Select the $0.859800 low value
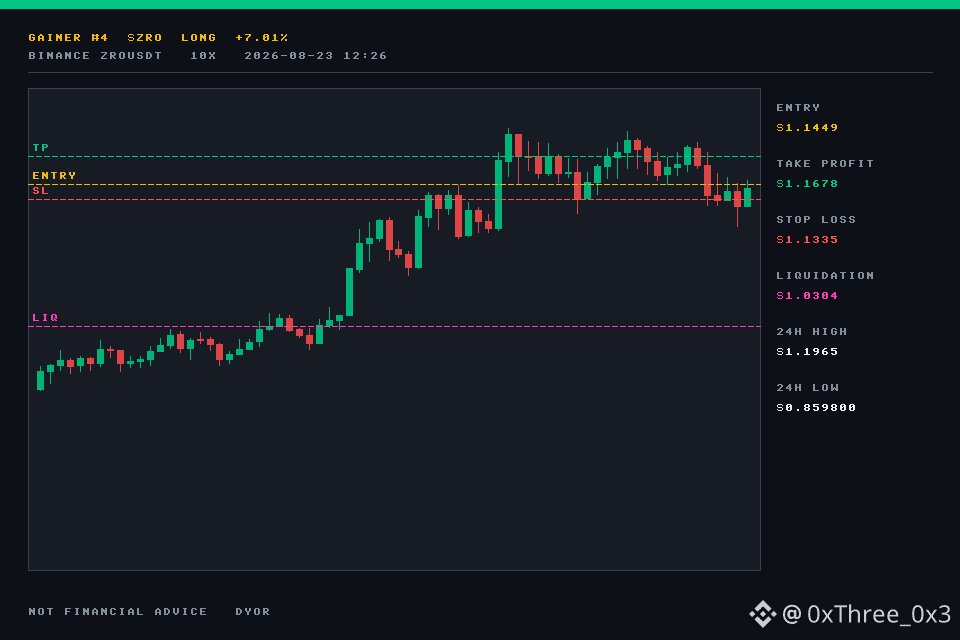 (x=816, y=407)
